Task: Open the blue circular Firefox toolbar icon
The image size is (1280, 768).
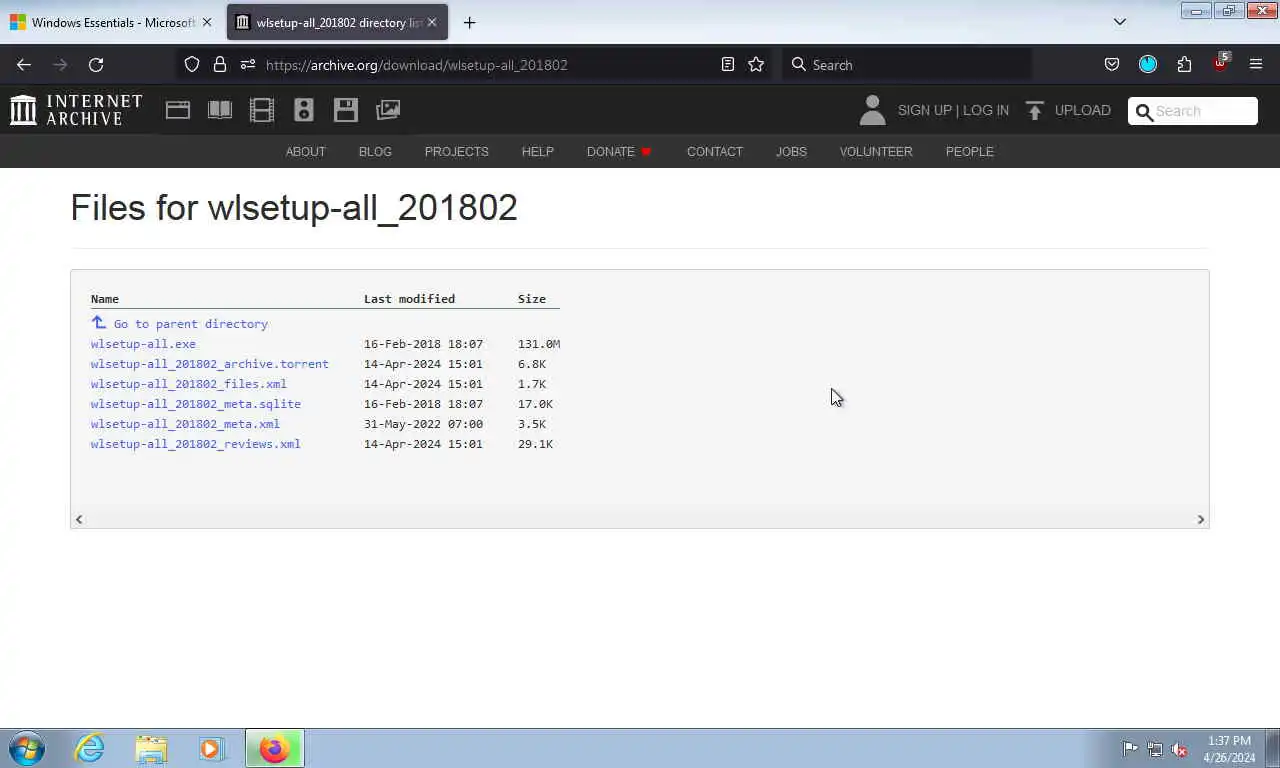Action: 1148,65
